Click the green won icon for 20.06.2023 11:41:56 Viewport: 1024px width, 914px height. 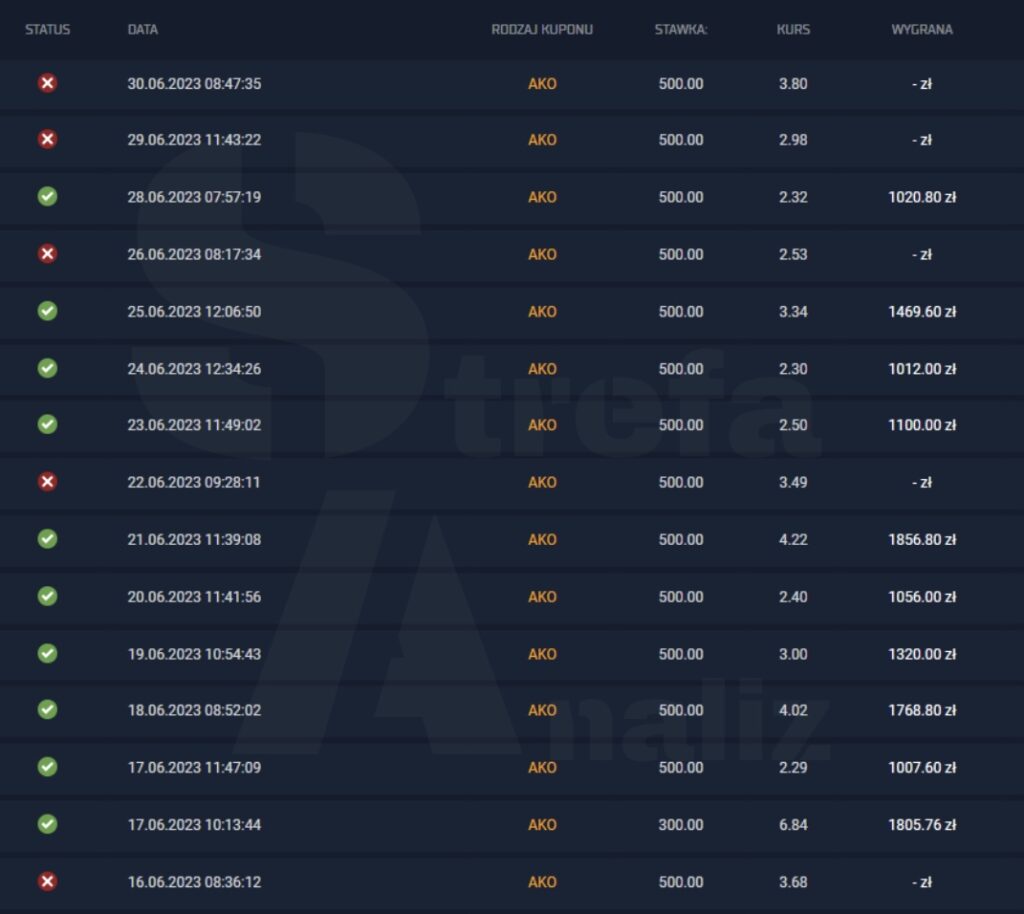47,596
